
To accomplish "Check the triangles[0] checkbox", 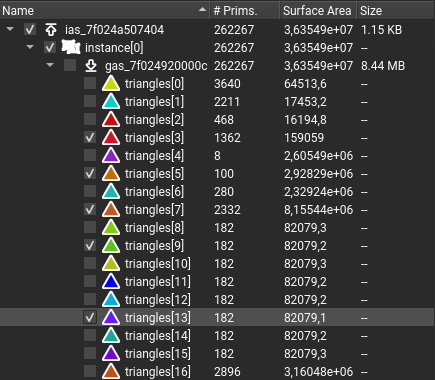I will point(90,83).
